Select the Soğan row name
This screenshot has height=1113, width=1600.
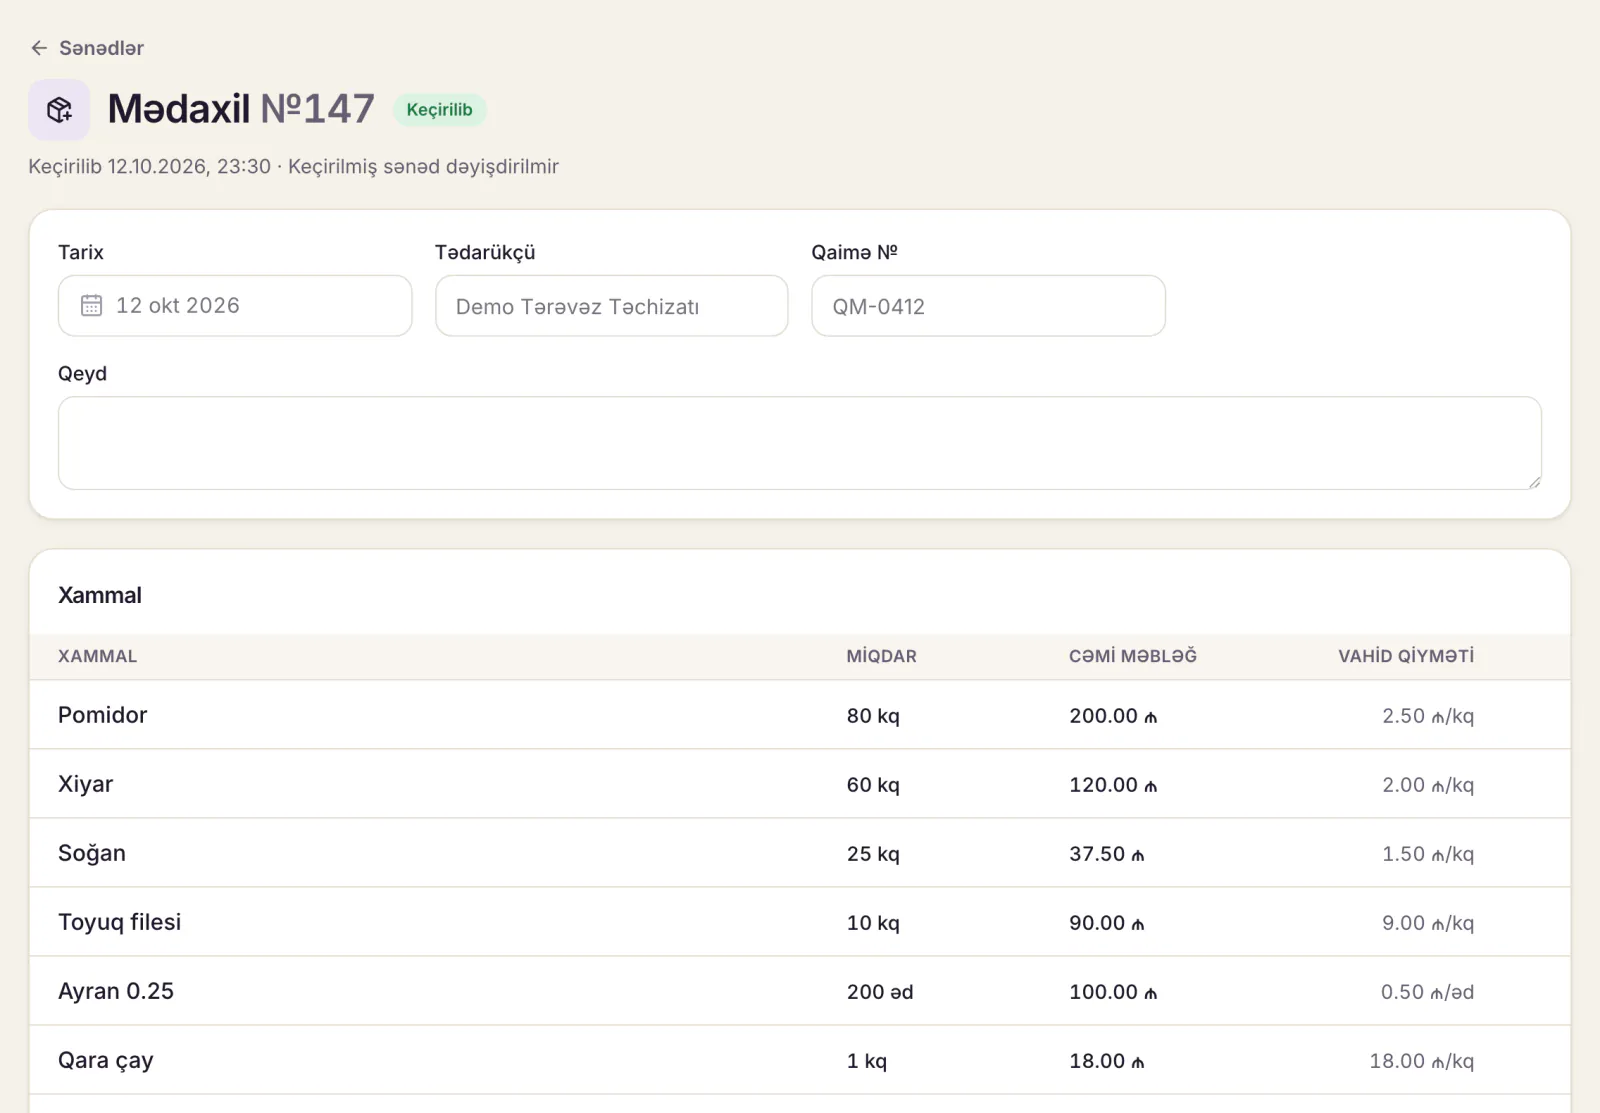click(92, 853)
